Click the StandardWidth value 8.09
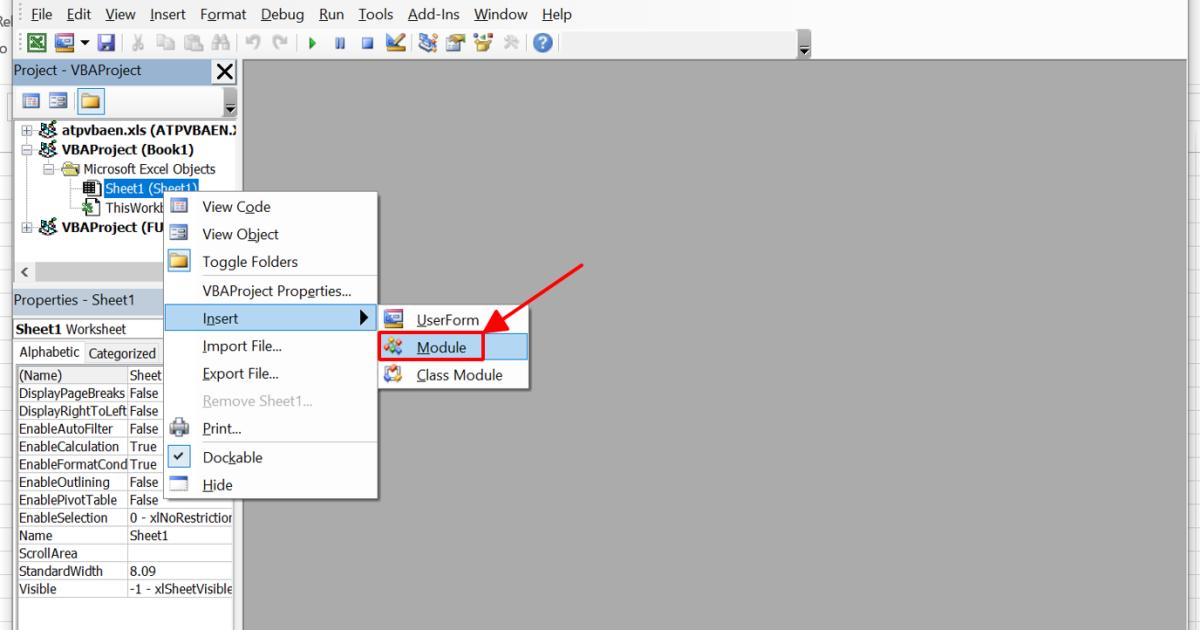The image size is (1200, 630). point(180,571)
